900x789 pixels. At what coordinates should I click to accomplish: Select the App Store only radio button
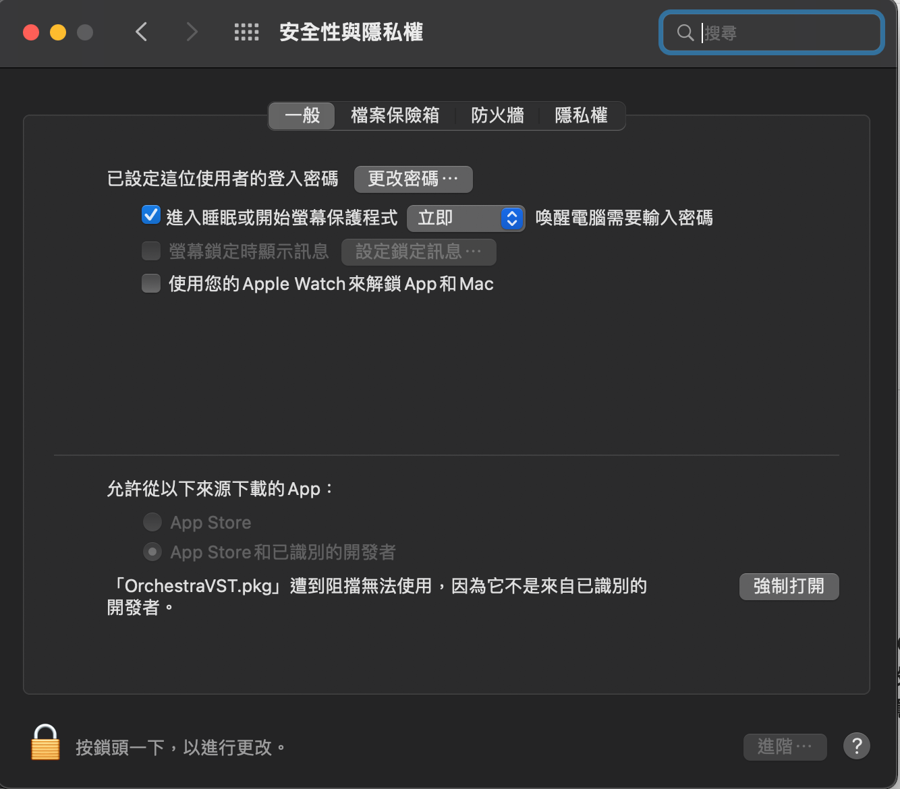[x=152, y=522]
